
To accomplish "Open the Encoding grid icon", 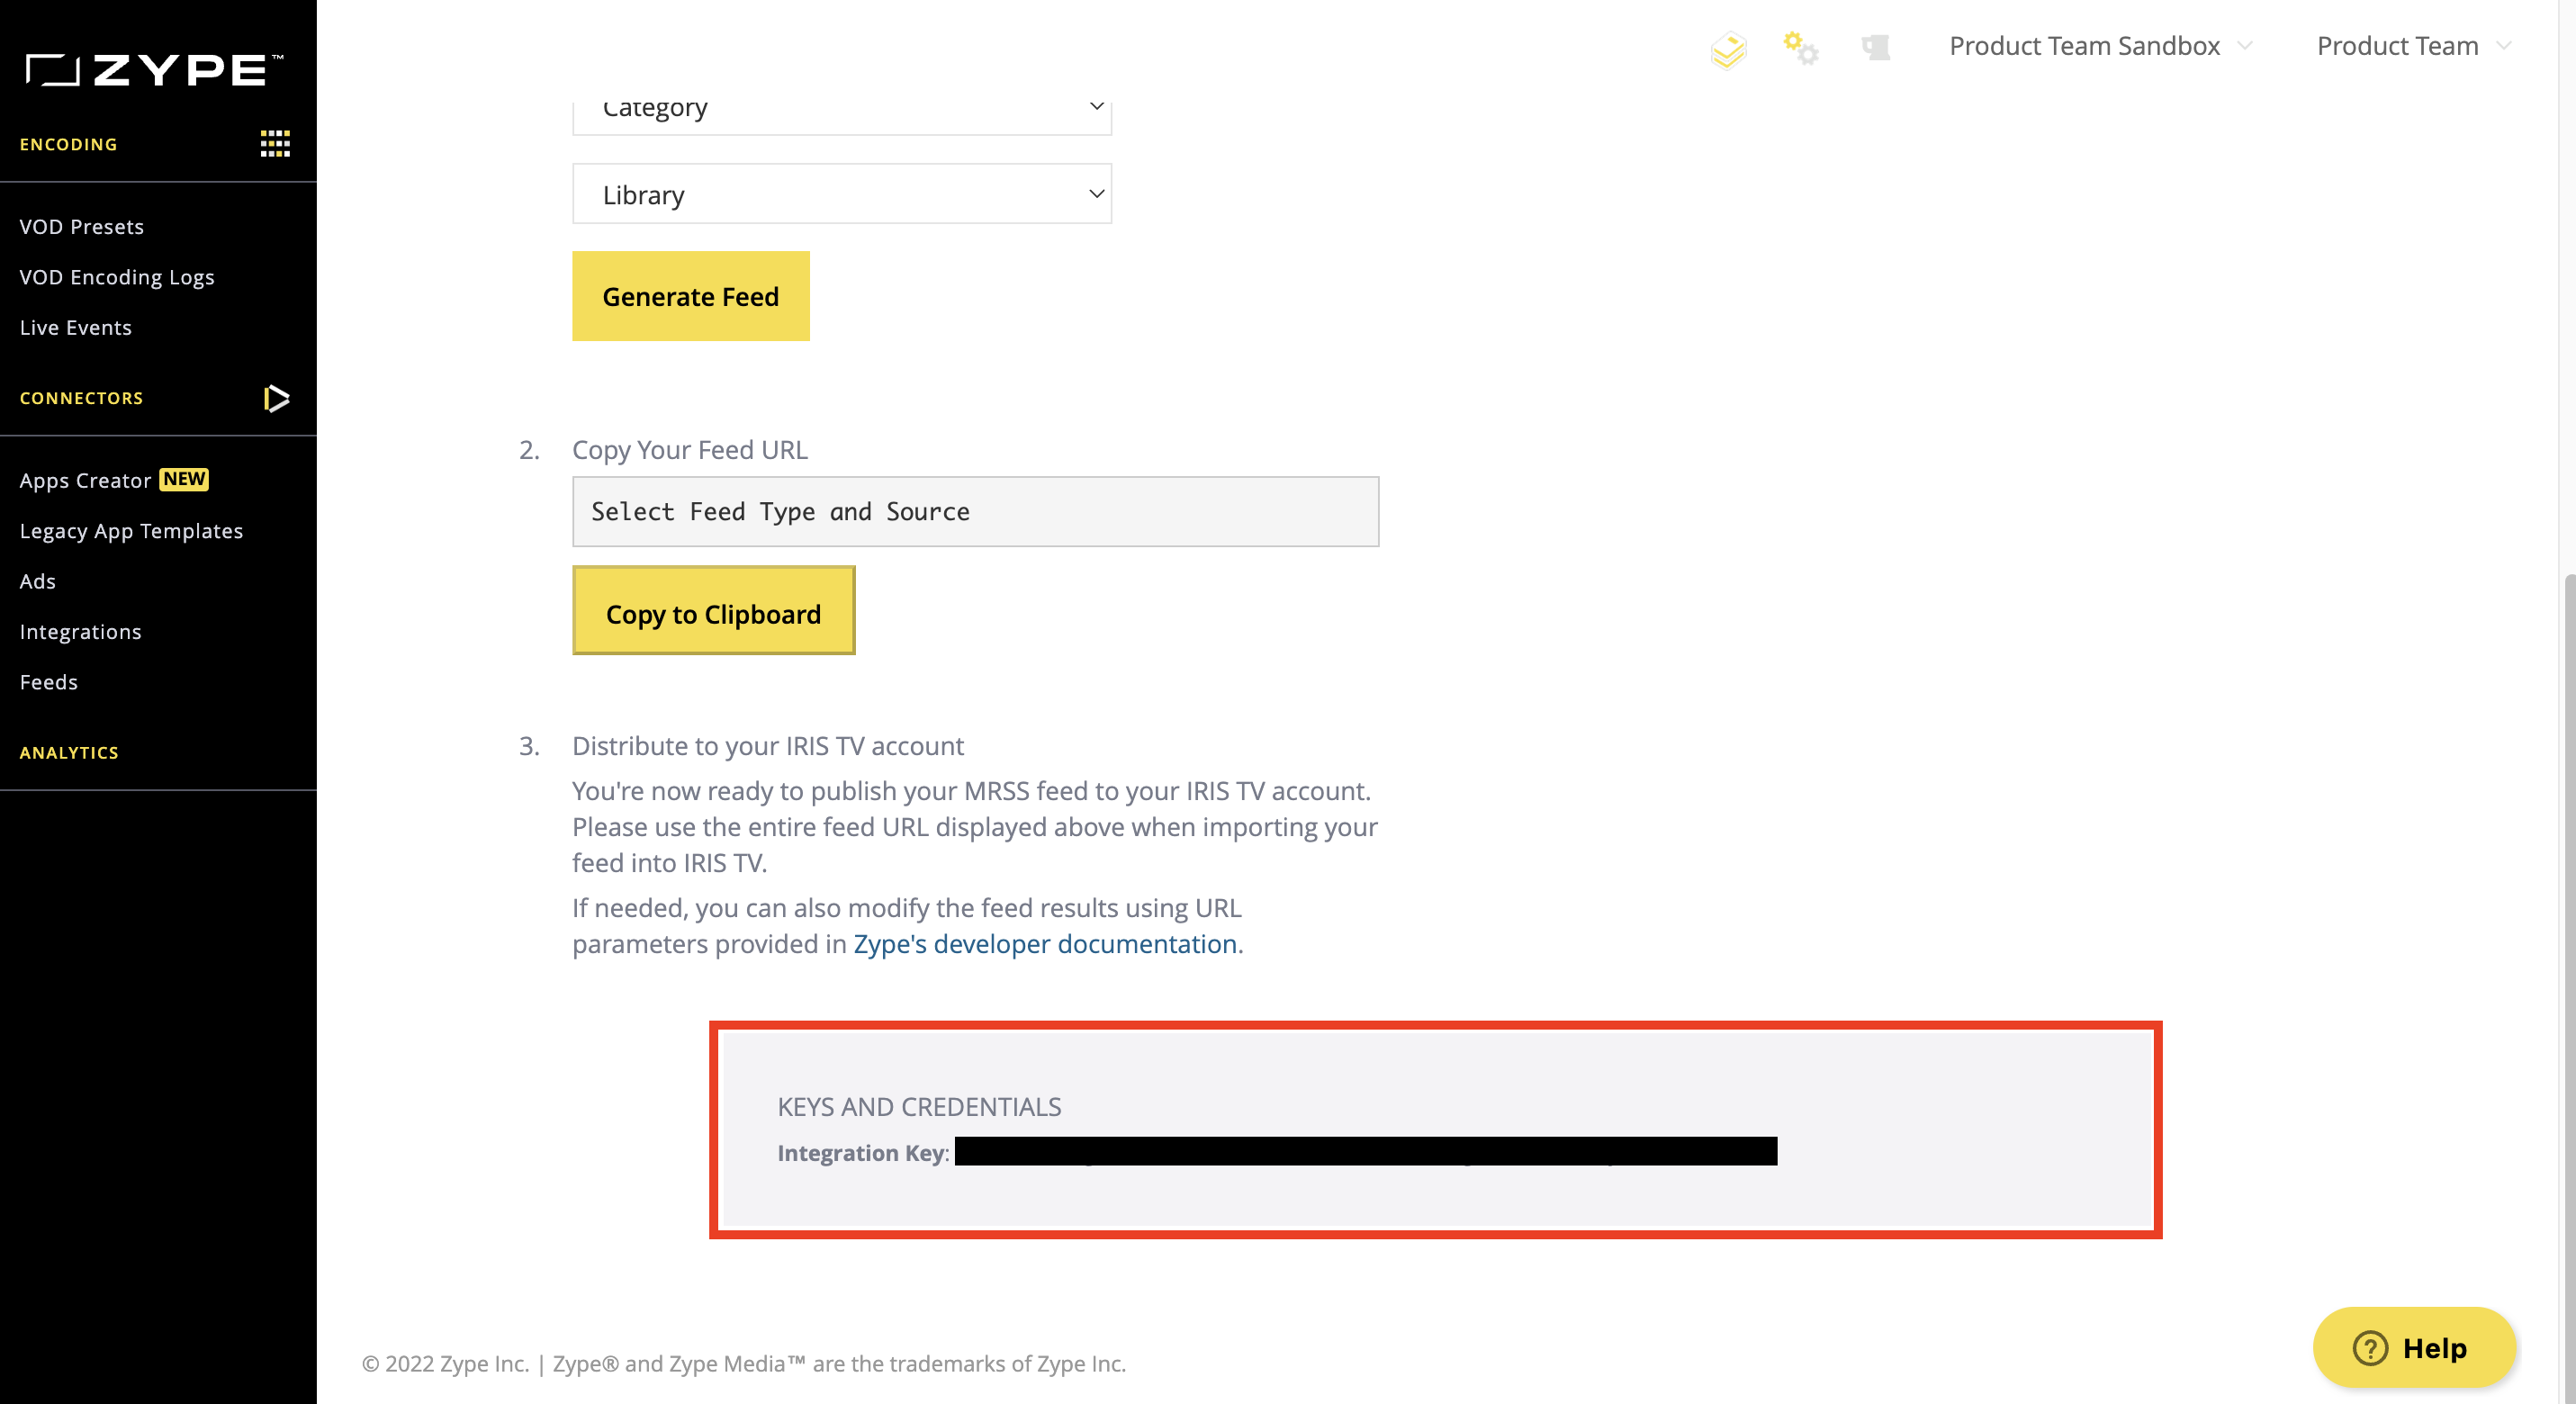I will [x=275, y=144].
